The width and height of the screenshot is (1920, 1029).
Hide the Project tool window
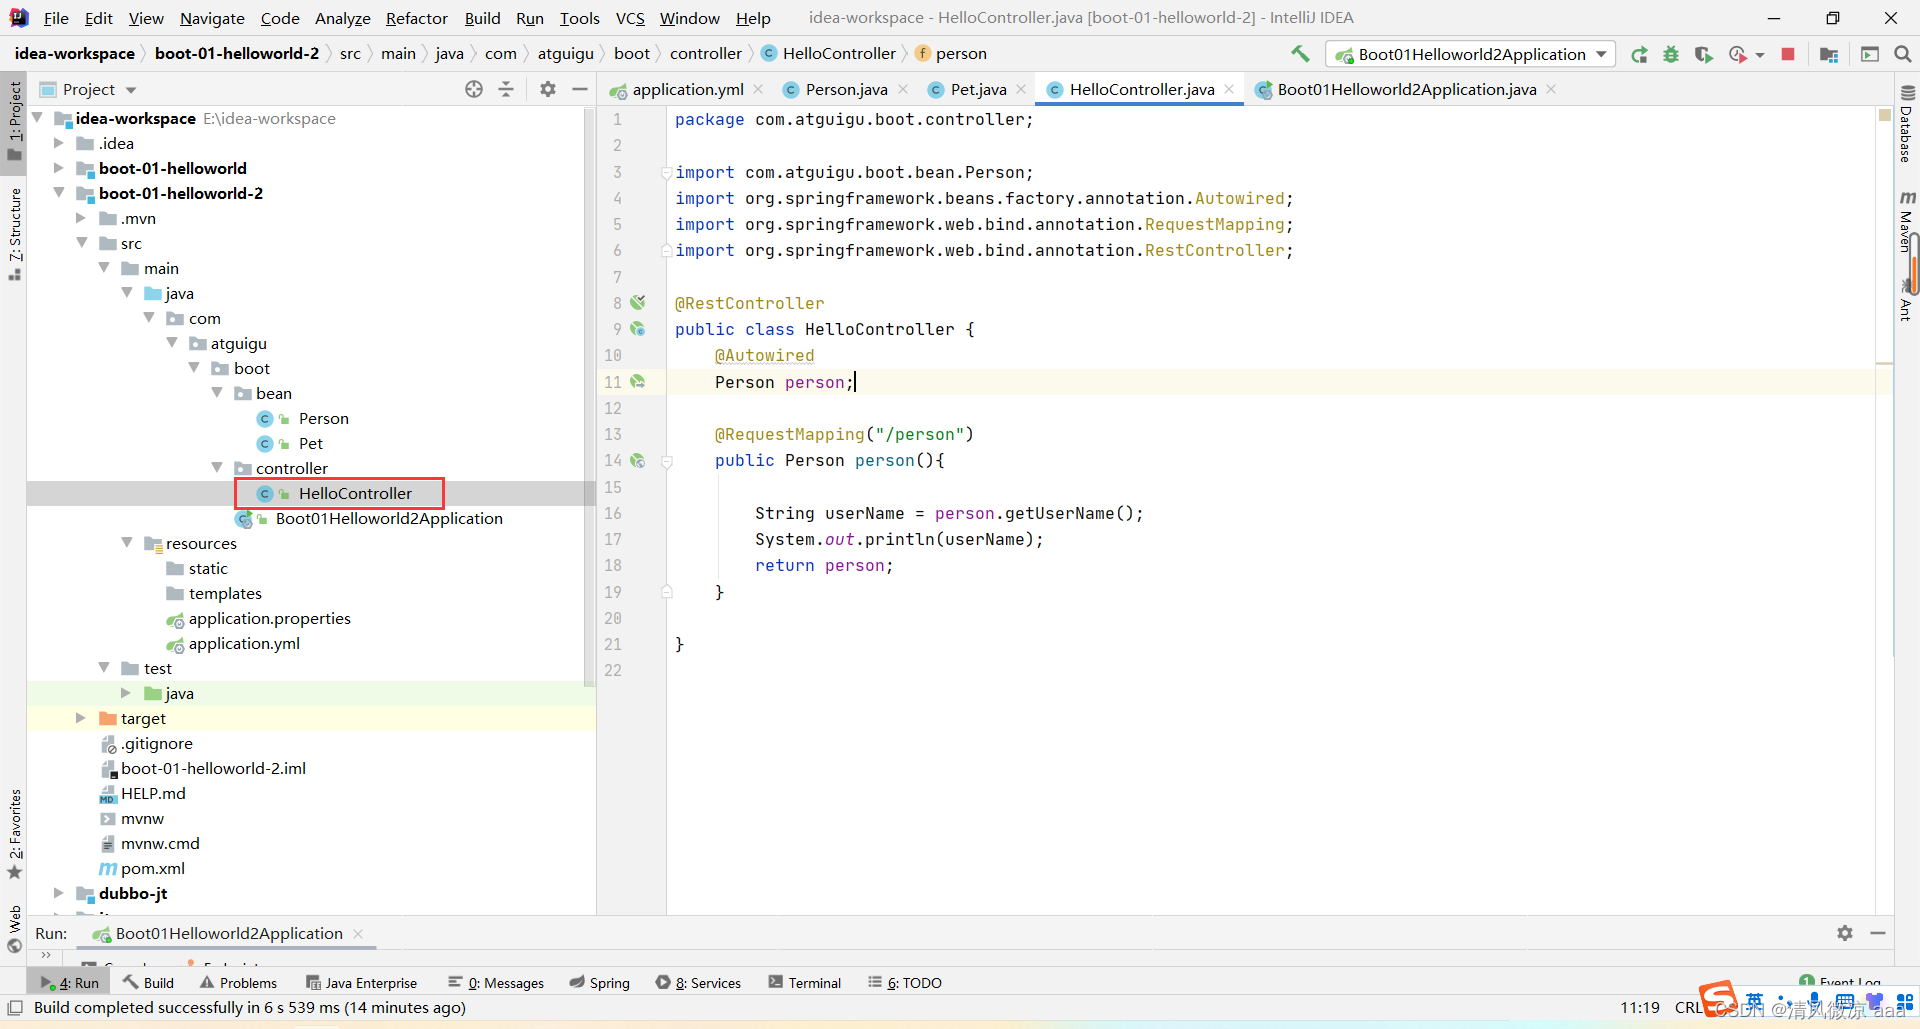[x=580, y=89]
